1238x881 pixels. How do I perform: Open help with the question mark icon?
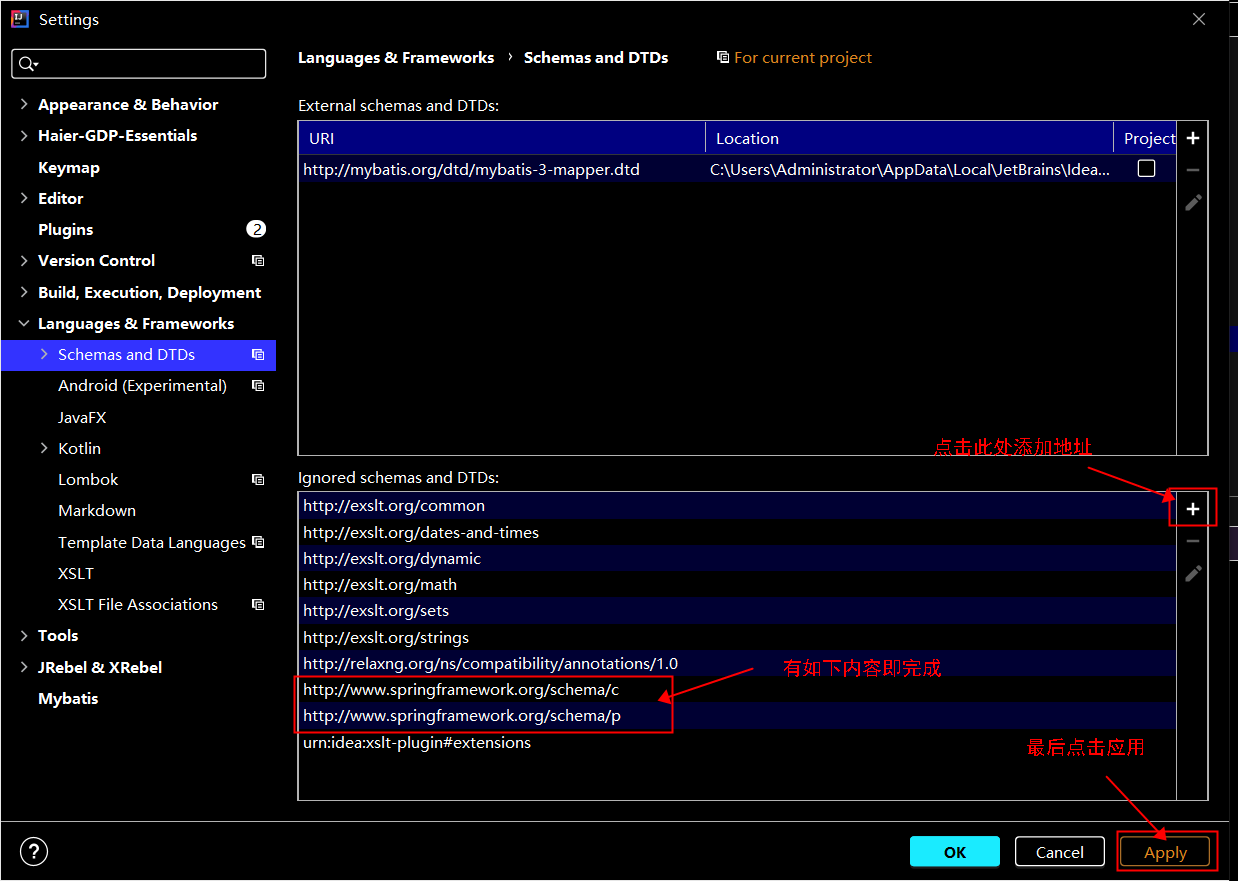pos(34,851)
